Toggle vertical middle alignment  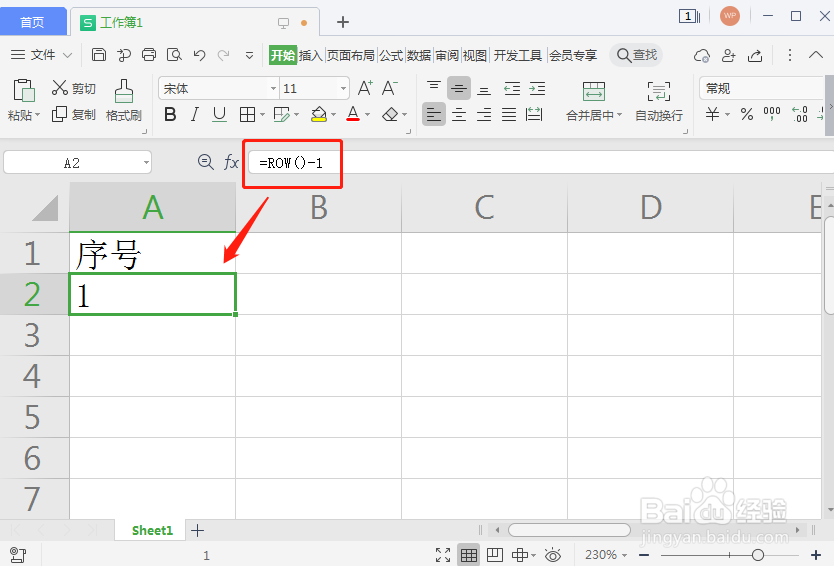[x=458, y=88]
